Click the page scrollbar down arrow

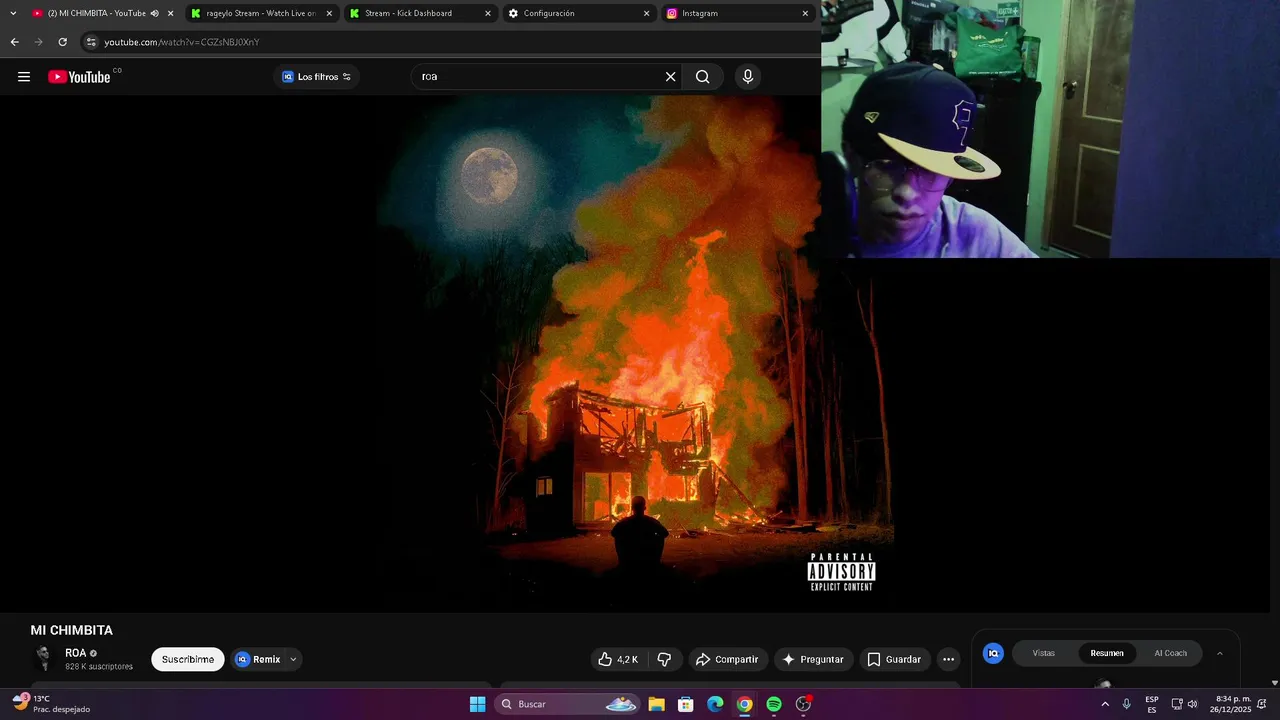[1274, 683]
